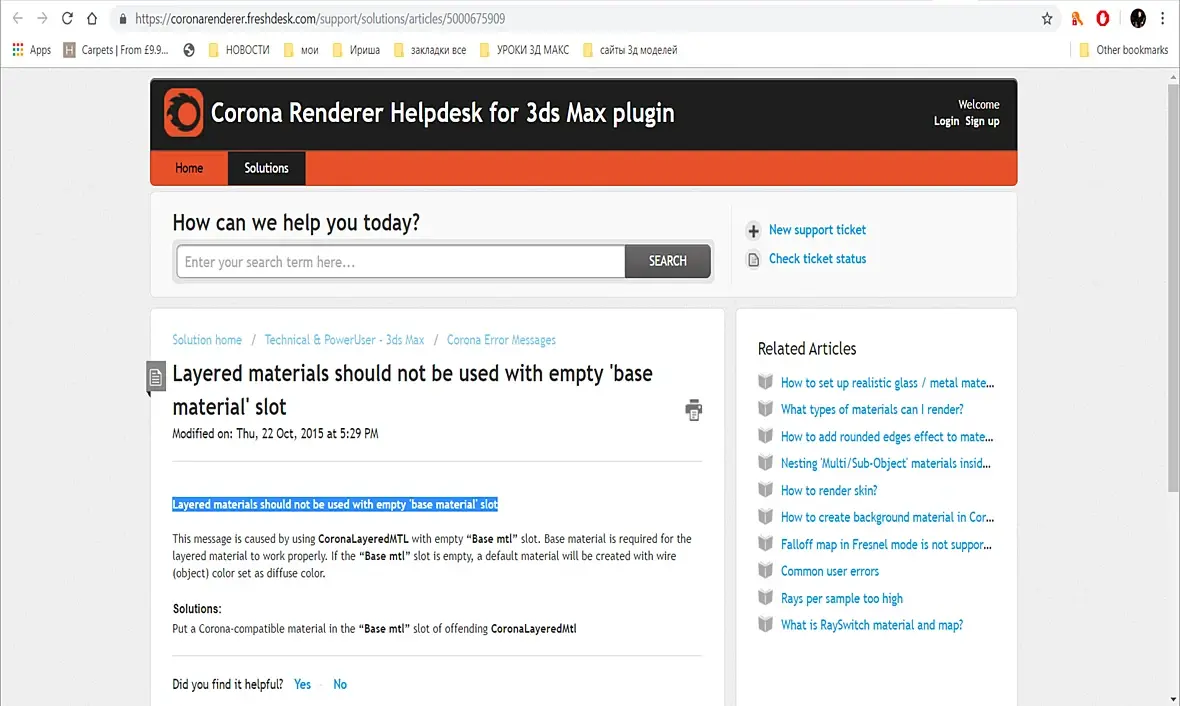Click the article title heading

click(412, 390)
